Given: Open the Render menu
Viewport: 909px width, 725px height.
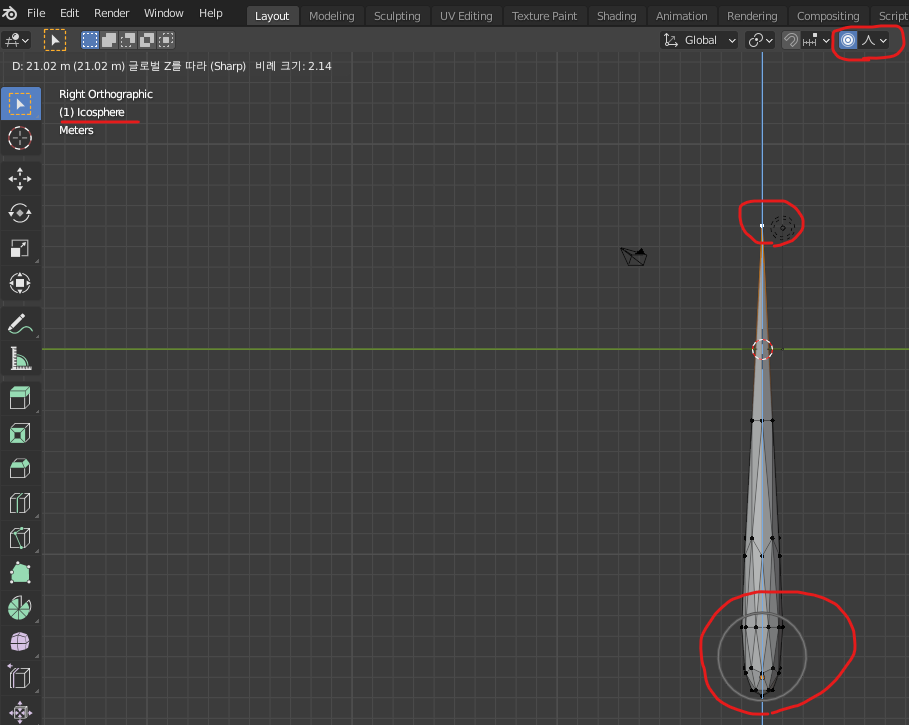Looking at the screenshot, I should pos(111,13).
